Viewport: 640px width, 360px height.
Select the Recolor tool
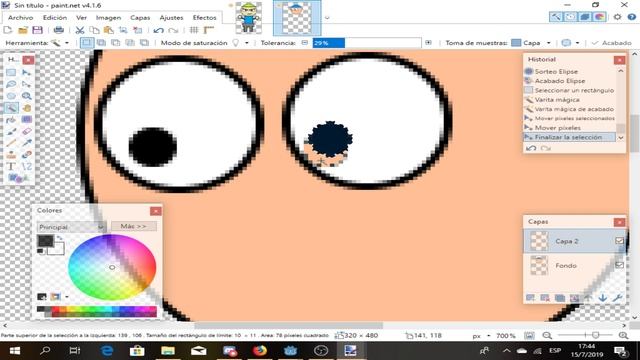click(x=26, y=155)
